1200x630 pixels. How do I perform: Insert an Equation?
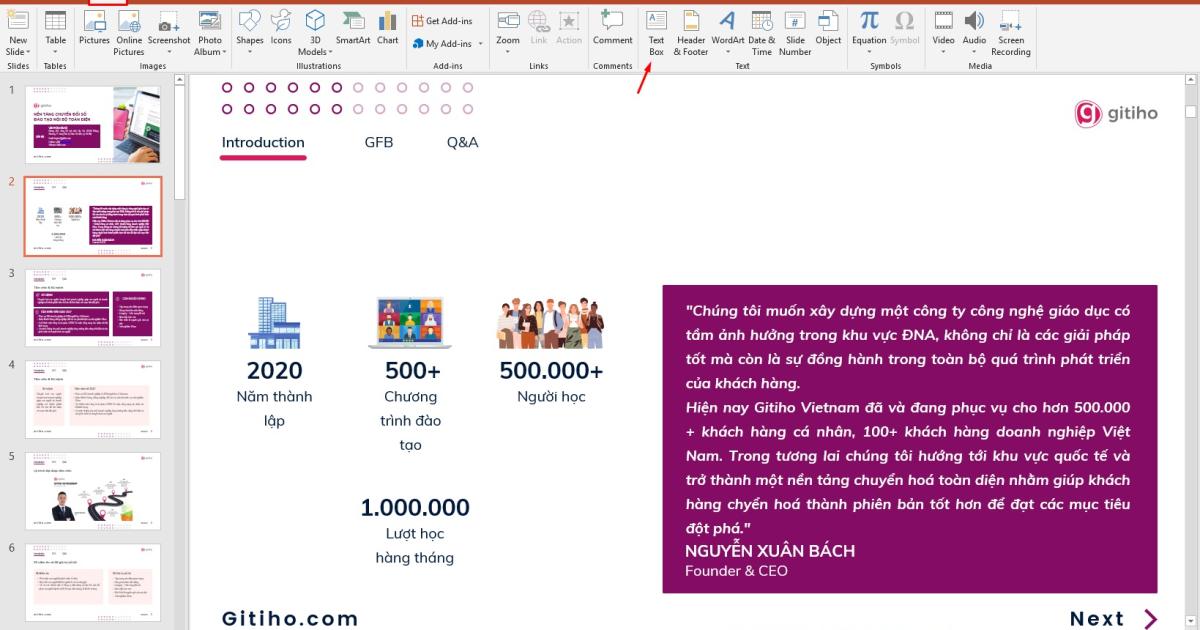[x=868, y=27]
